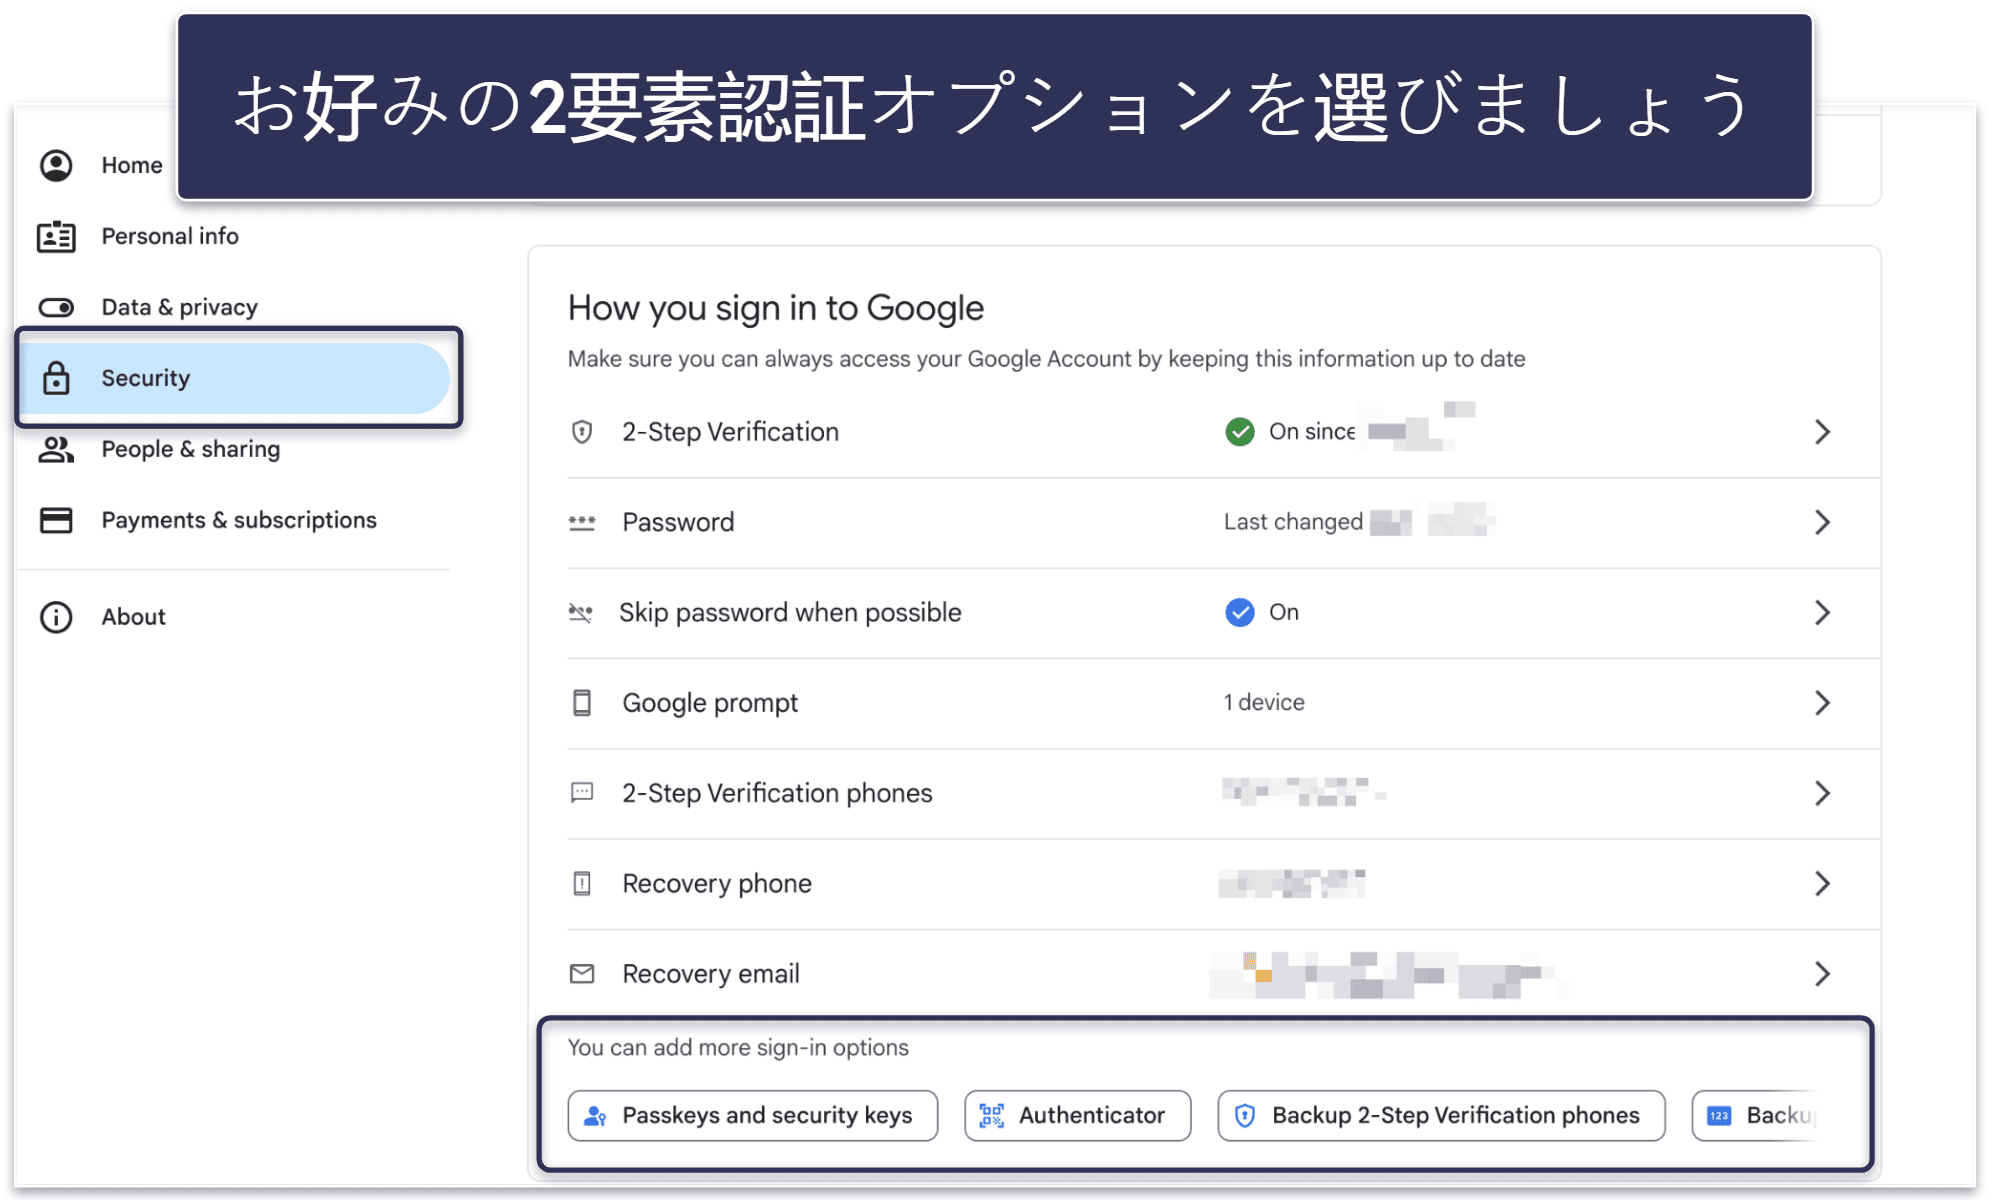
Task: Open Payments & subscriptions page
Action: tap(239, 520)
